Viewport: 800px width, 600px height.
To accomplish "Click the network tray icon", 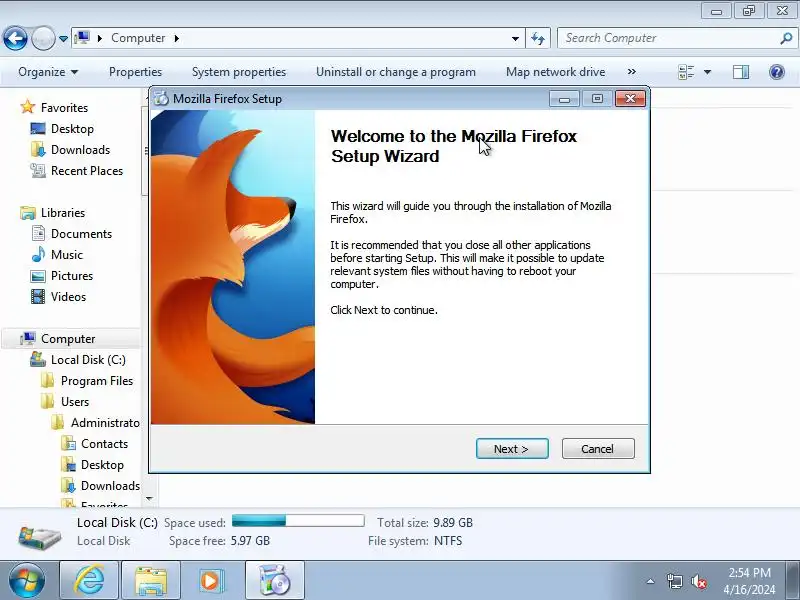I will (675, 581).
